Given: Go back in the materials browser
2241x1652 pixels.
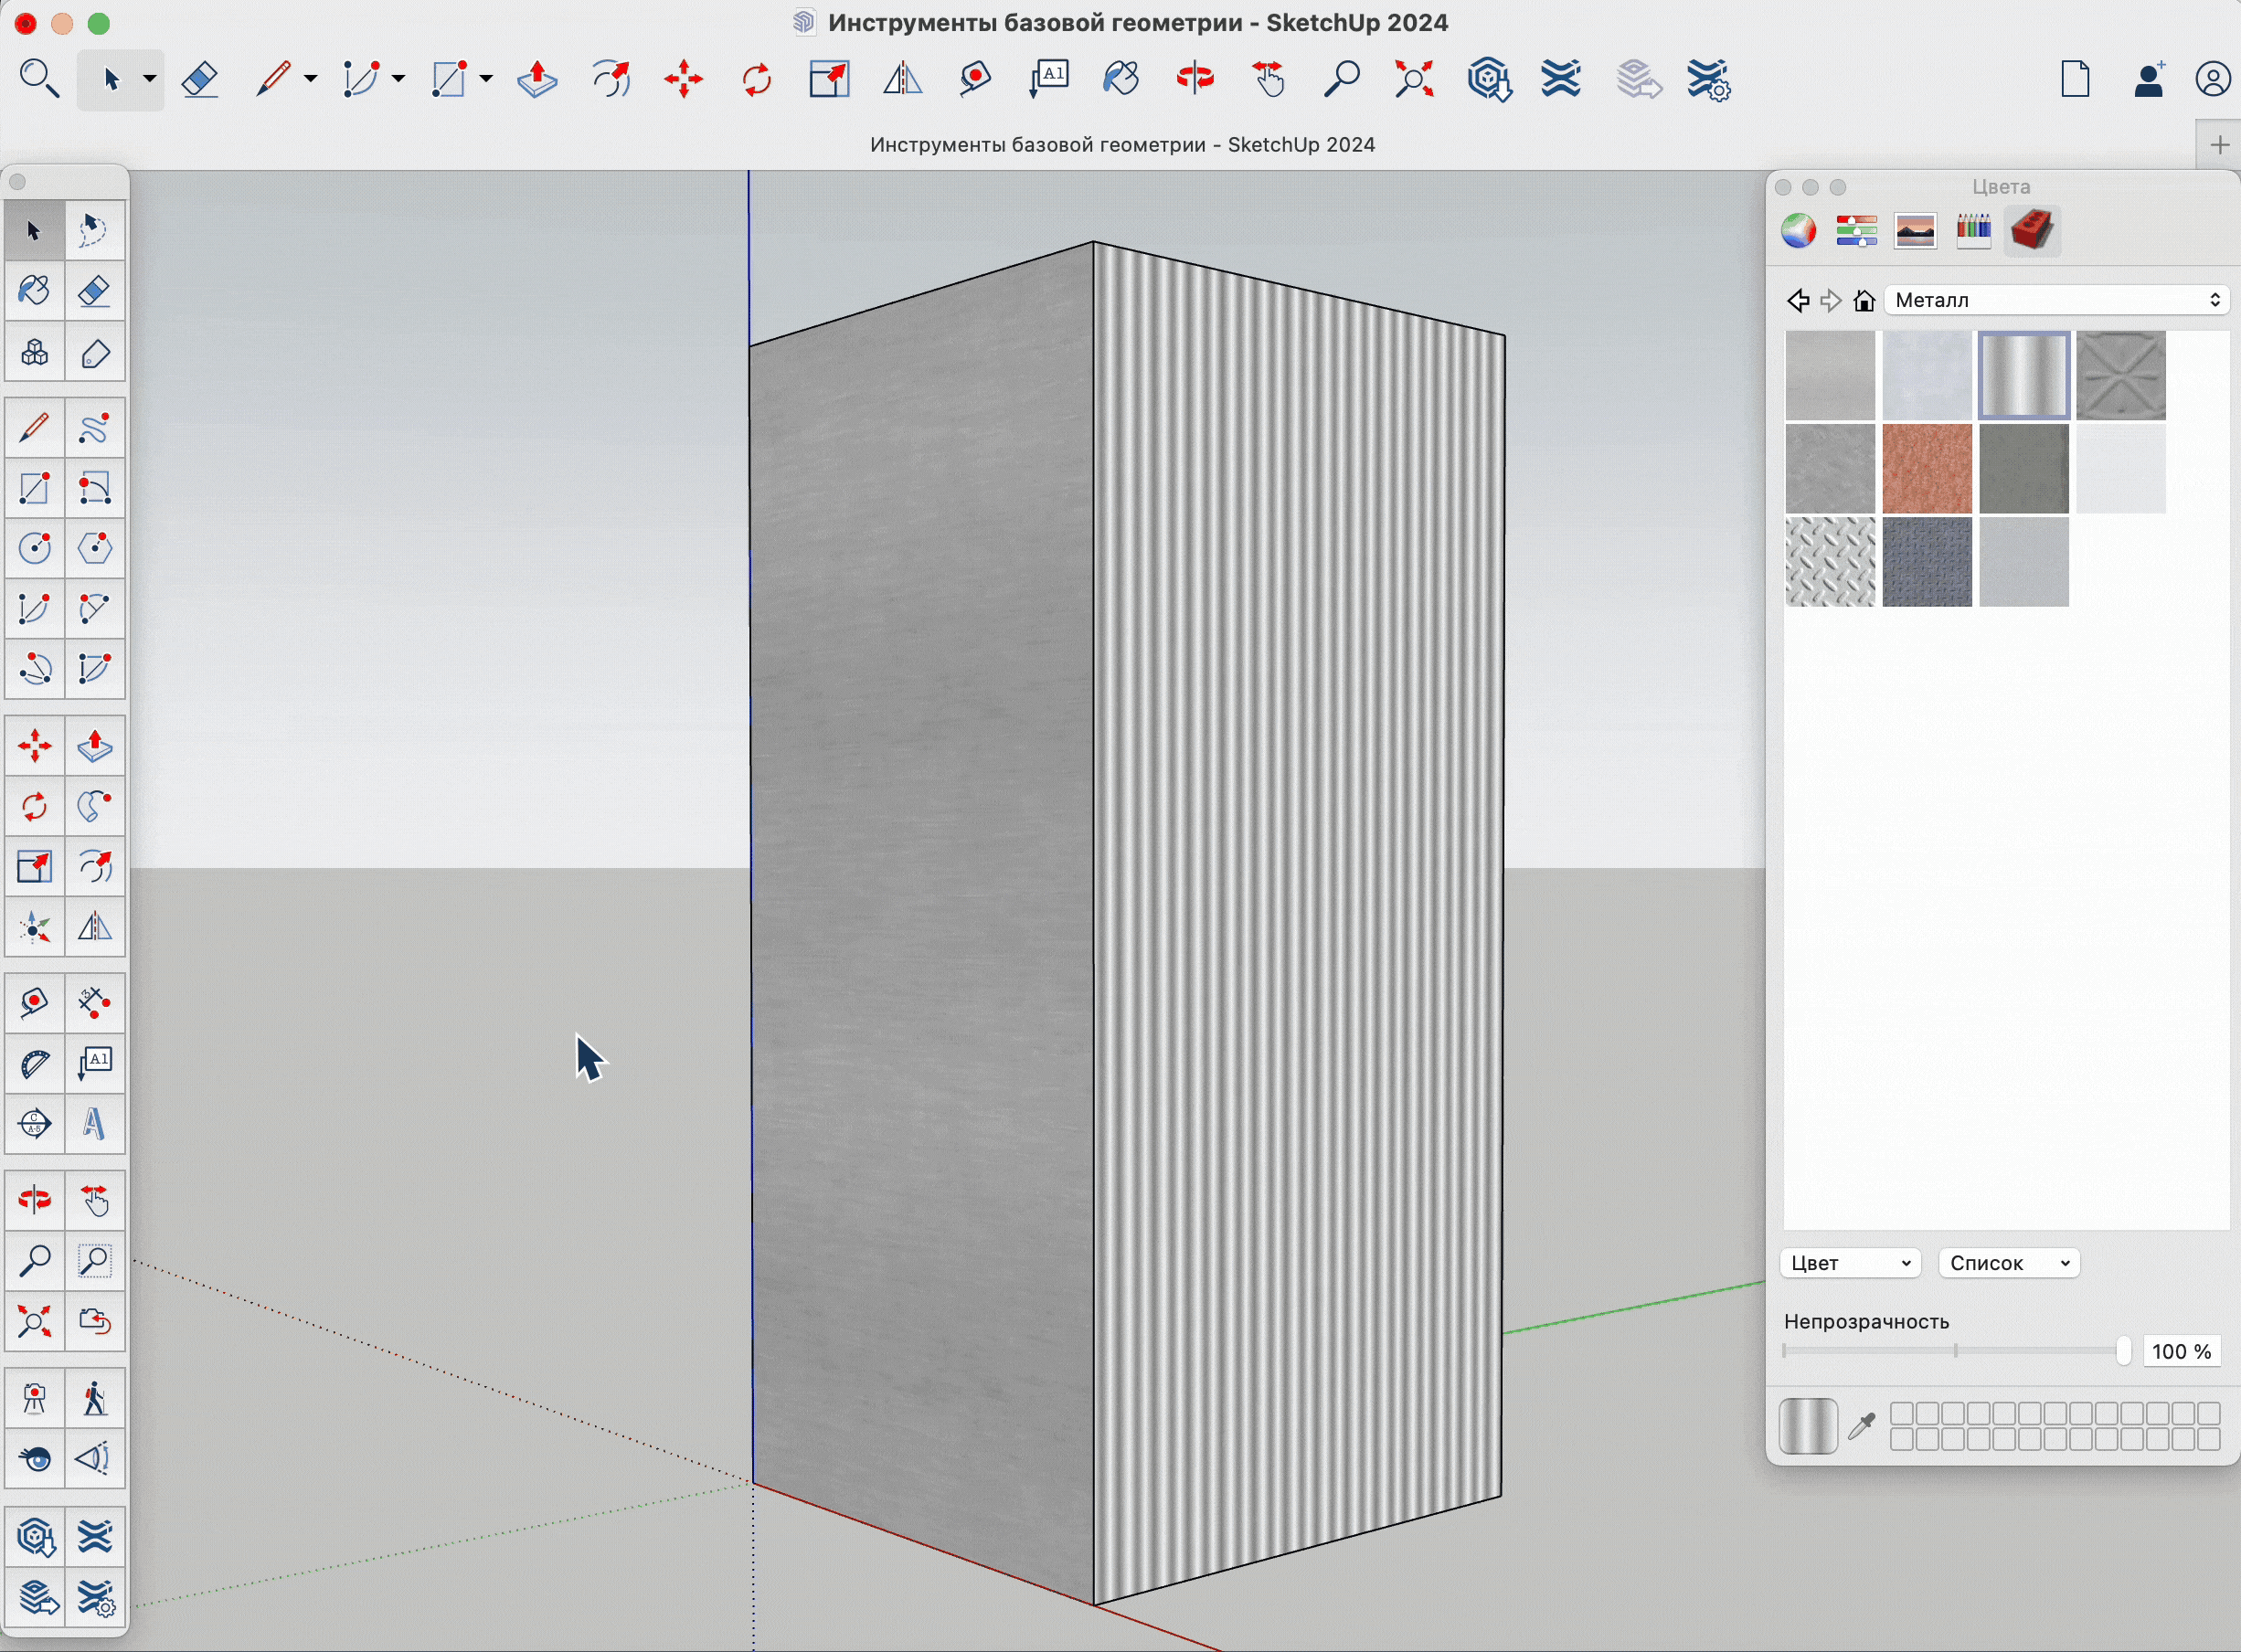Looking at the screenshot, I should (x=1798, y=301).
